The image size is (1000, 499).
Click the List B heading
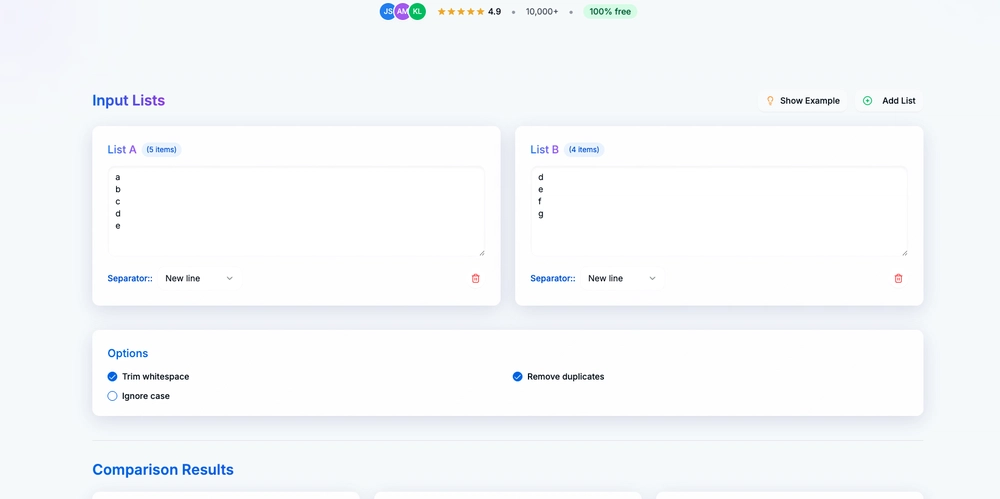545,149
